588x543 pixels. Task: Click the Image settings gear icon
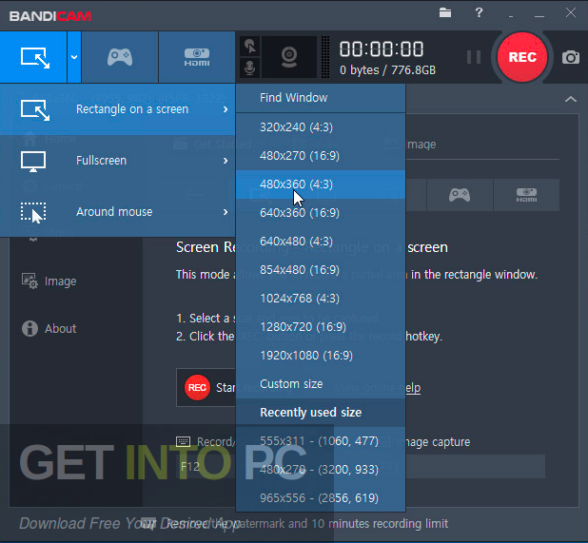click(30, 281)
